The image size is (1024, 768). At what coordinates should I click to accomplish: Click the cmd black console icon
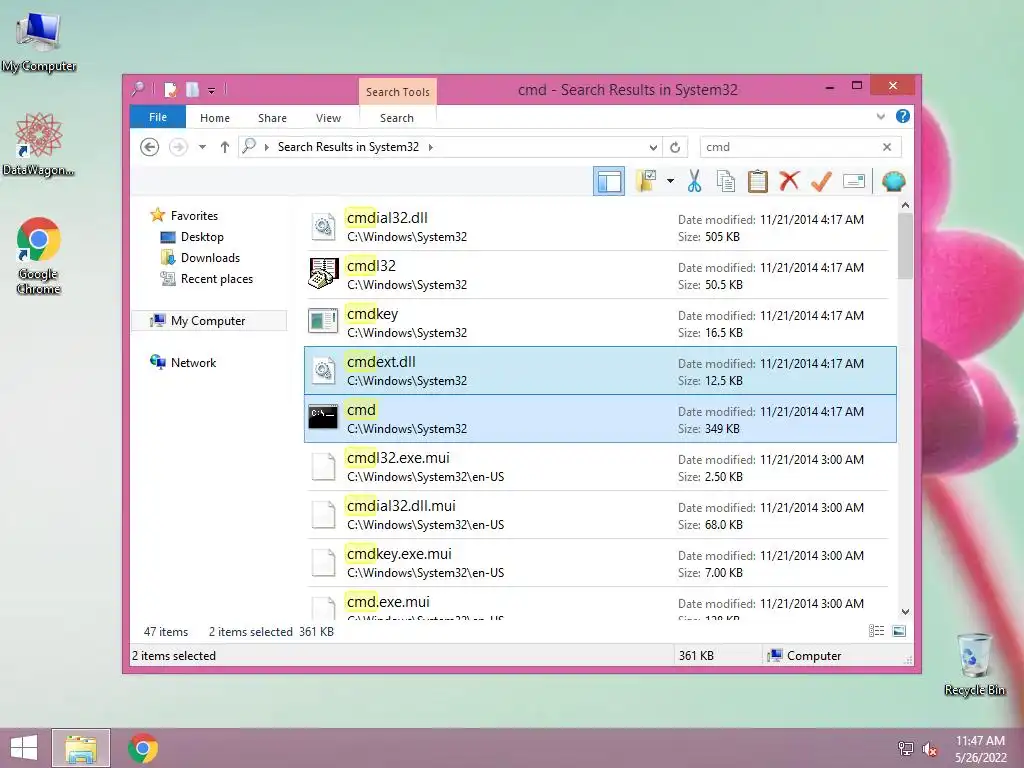click(x=323, y=417)
